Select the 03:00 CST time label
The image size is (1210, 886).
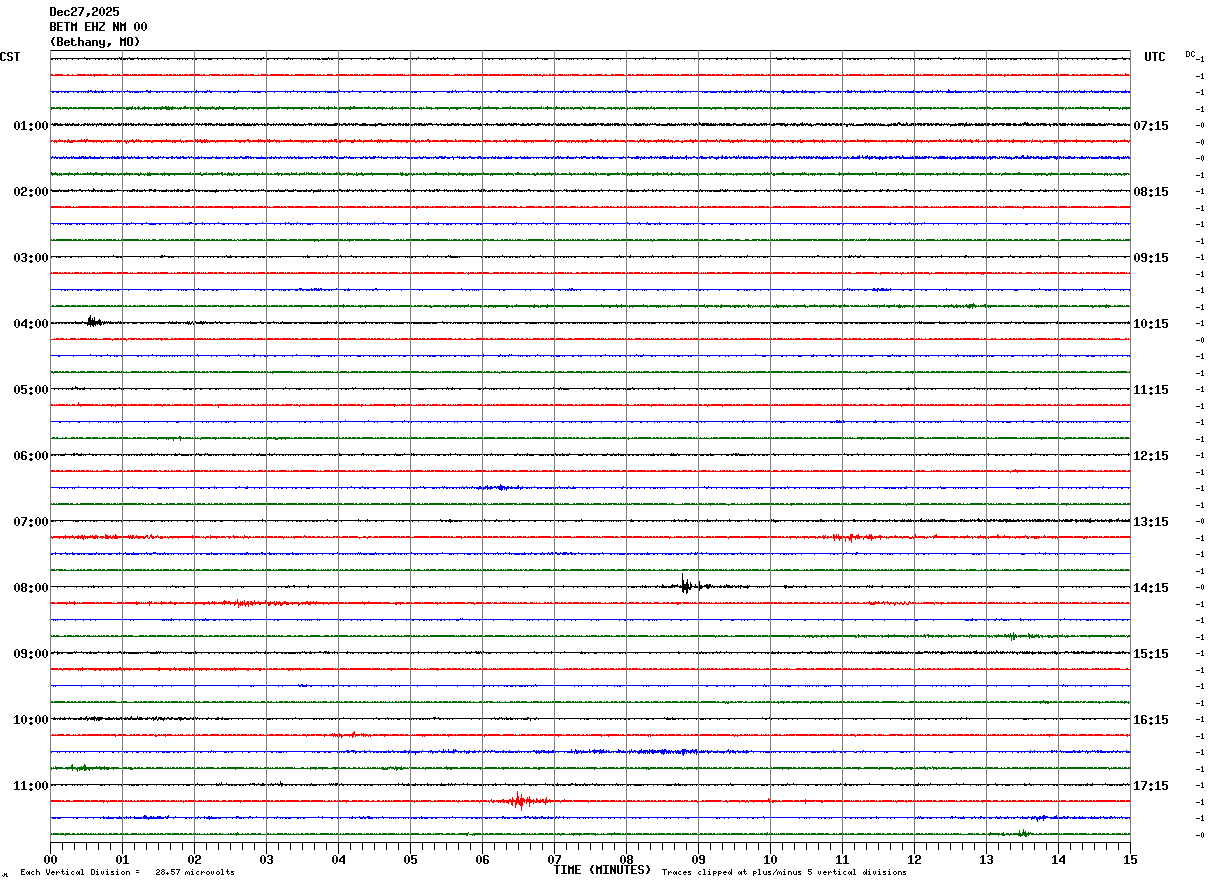31,258
